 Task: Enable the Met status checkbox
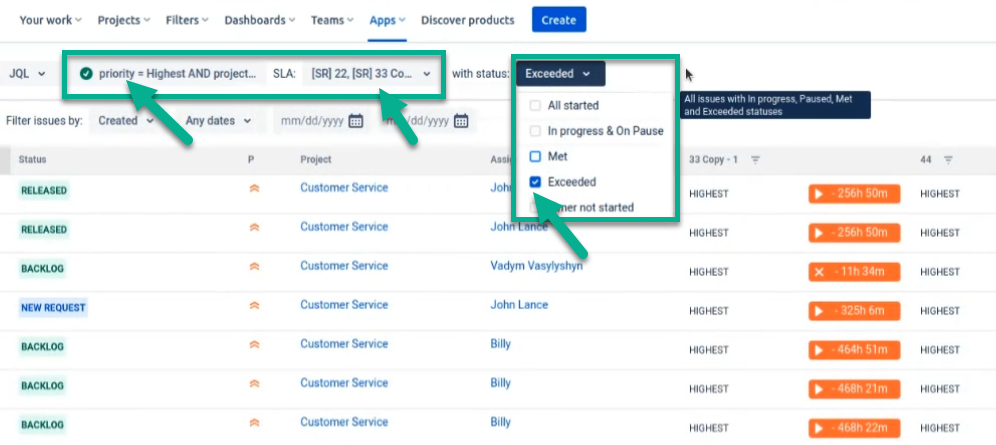(535, 156)
